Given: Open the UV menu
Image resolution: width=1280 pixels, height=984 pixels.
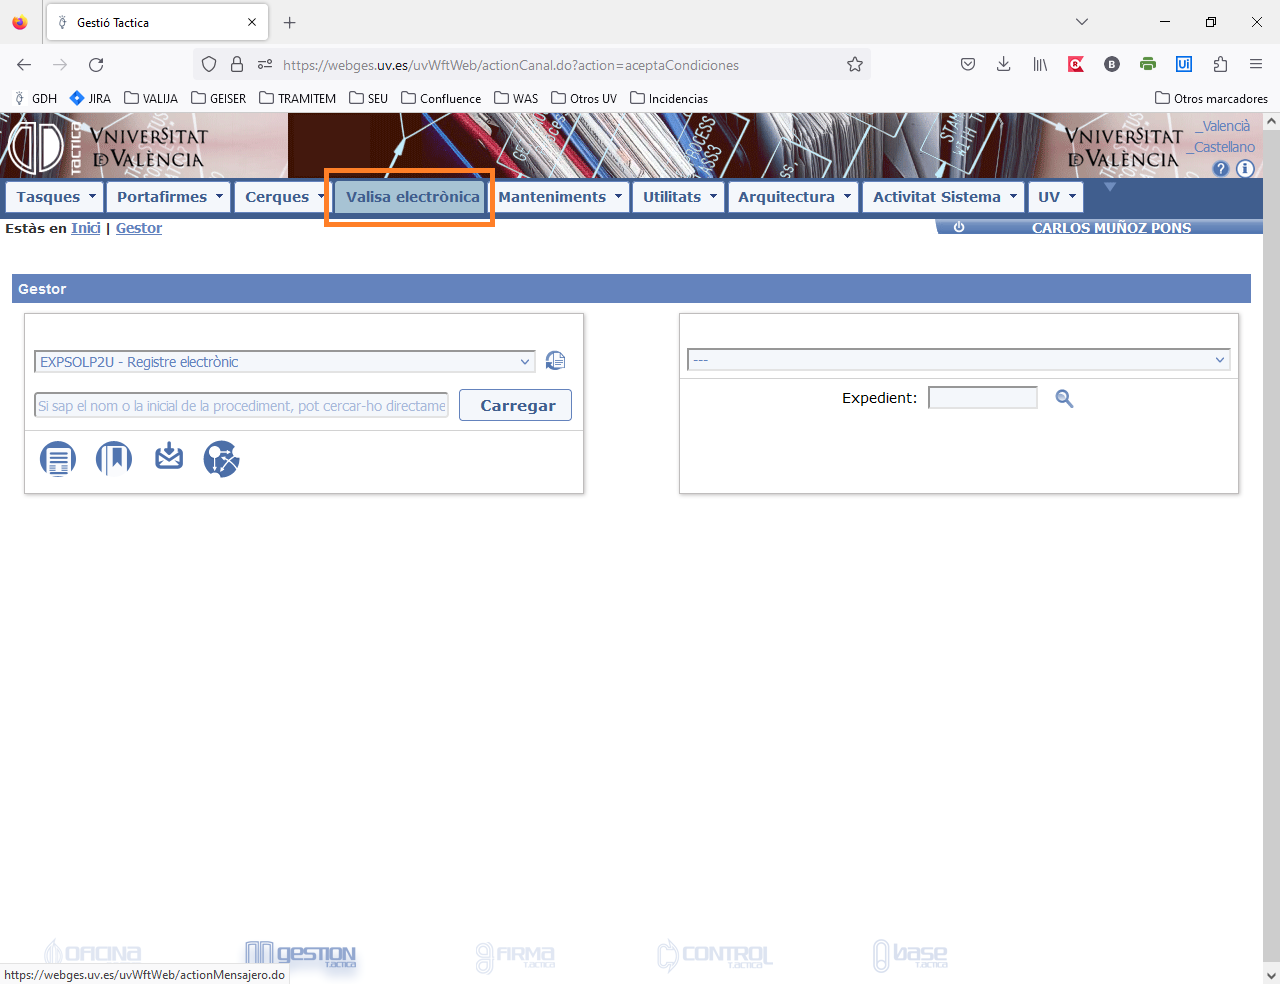Looking at the screenshot, I should (1056, 197).
